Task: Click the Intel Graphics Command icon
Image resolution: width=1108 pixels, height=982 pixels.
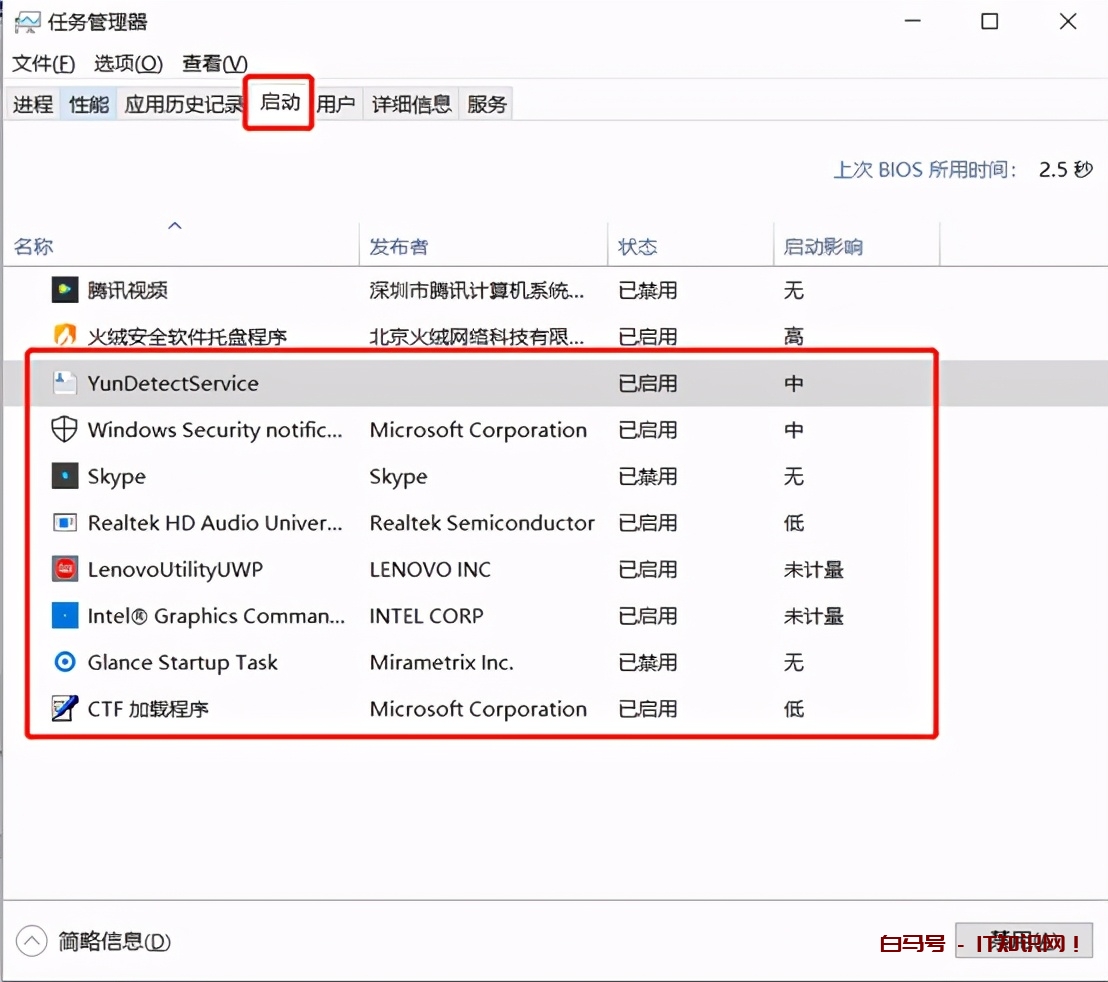Action: click(x=62, y=616)
